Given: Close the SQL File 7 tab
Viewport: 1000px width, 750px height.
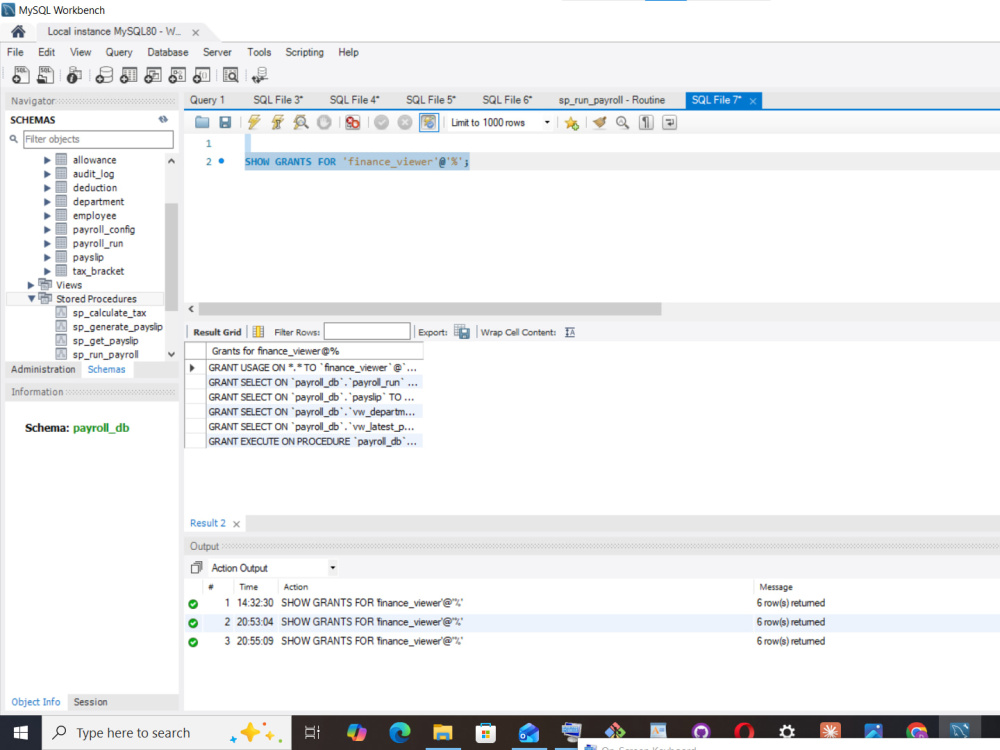Looking at the screenshot, I should tap(753, 101).
